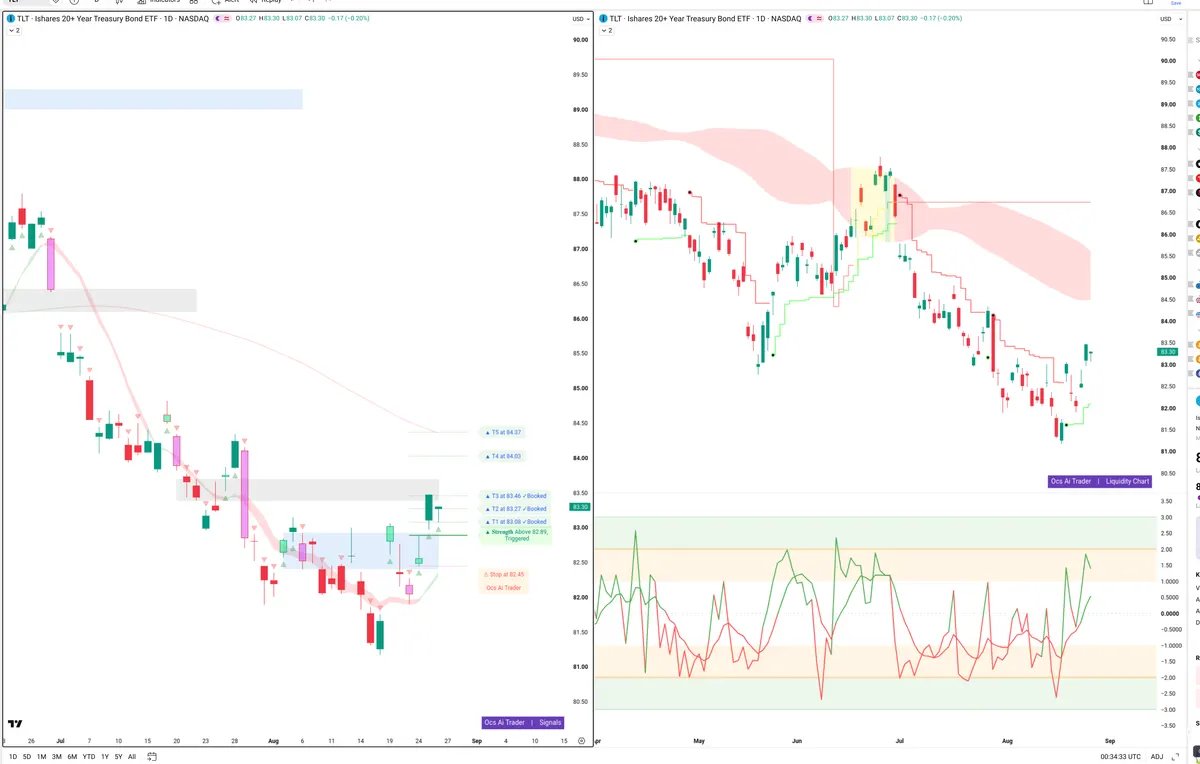
Task: Click left chart OHLC change value −0.17 (−0.20%)
Action: (348, 19)
